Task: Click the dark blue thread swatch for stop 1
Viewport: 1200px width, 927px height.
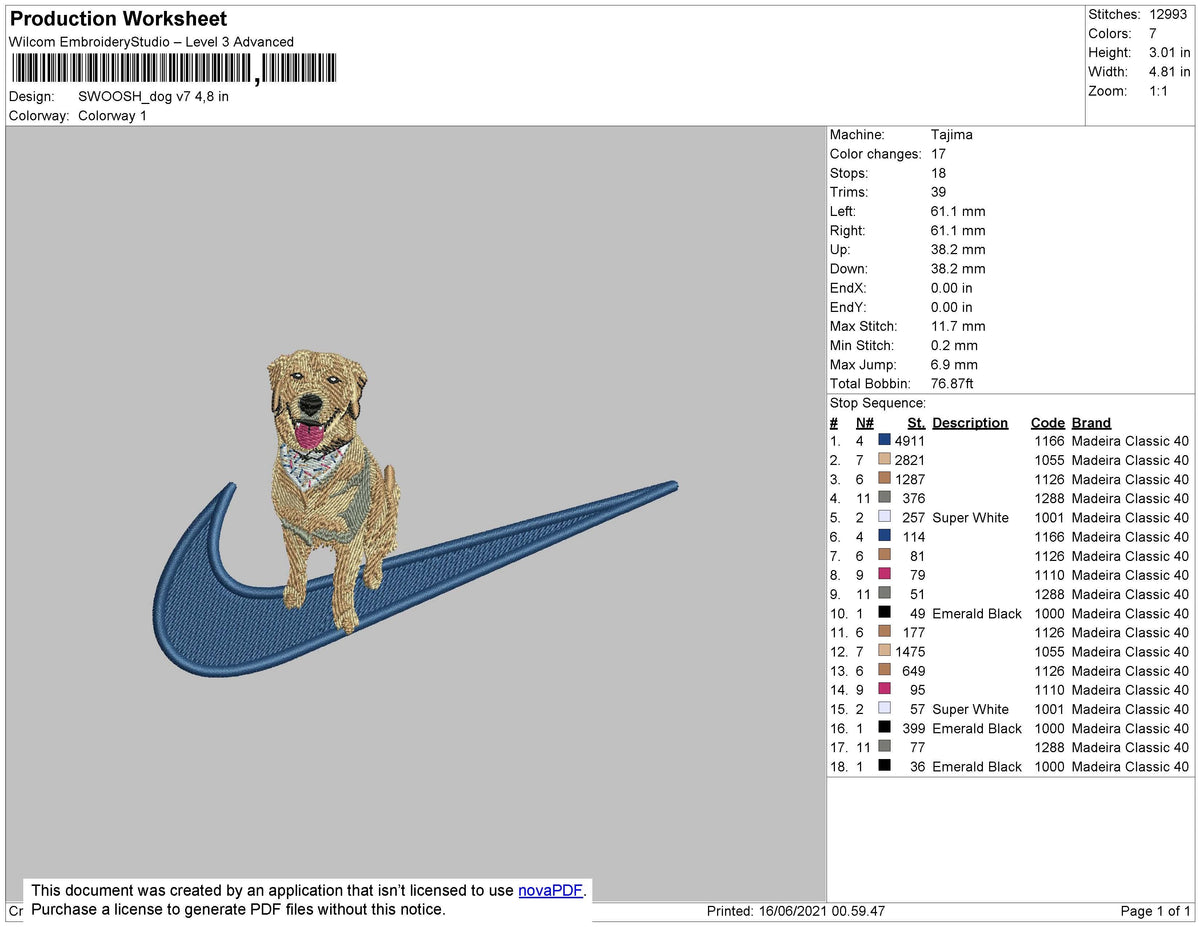Action: pyautogui.click(x=884, y=440)
